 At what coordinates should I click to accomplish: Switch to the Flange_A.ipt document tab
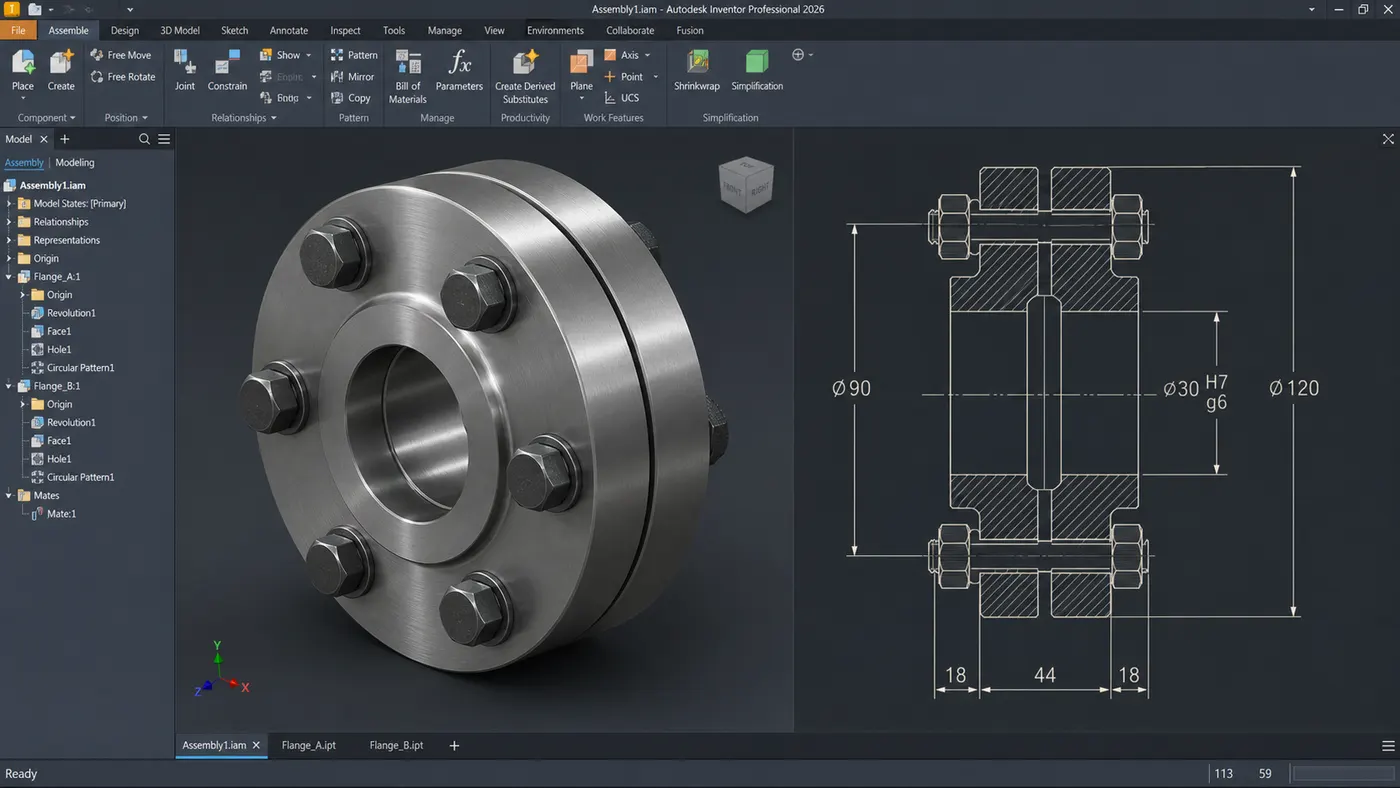[309, 745]
